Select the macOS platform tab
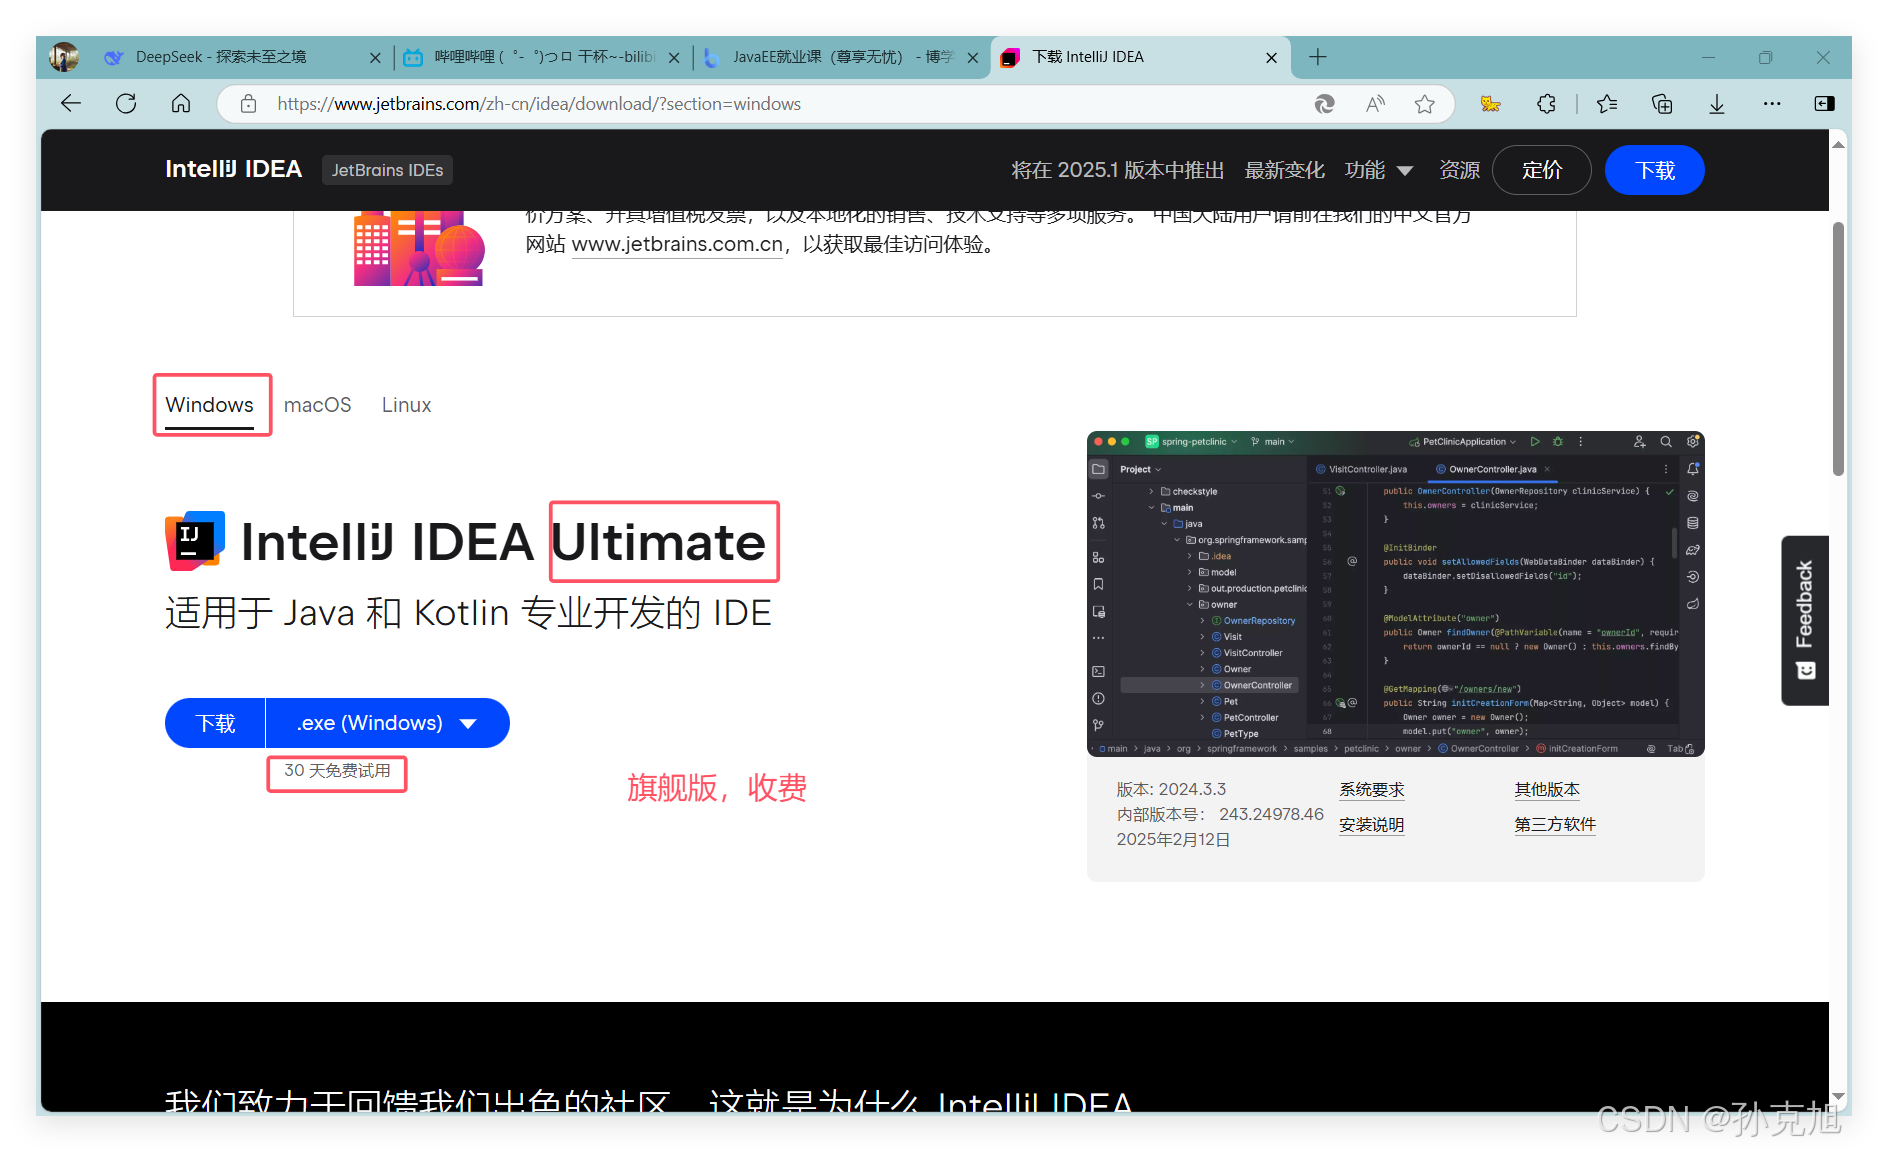The width and height of the screenshot is (1888, 1152). click(x=317, y=405)
